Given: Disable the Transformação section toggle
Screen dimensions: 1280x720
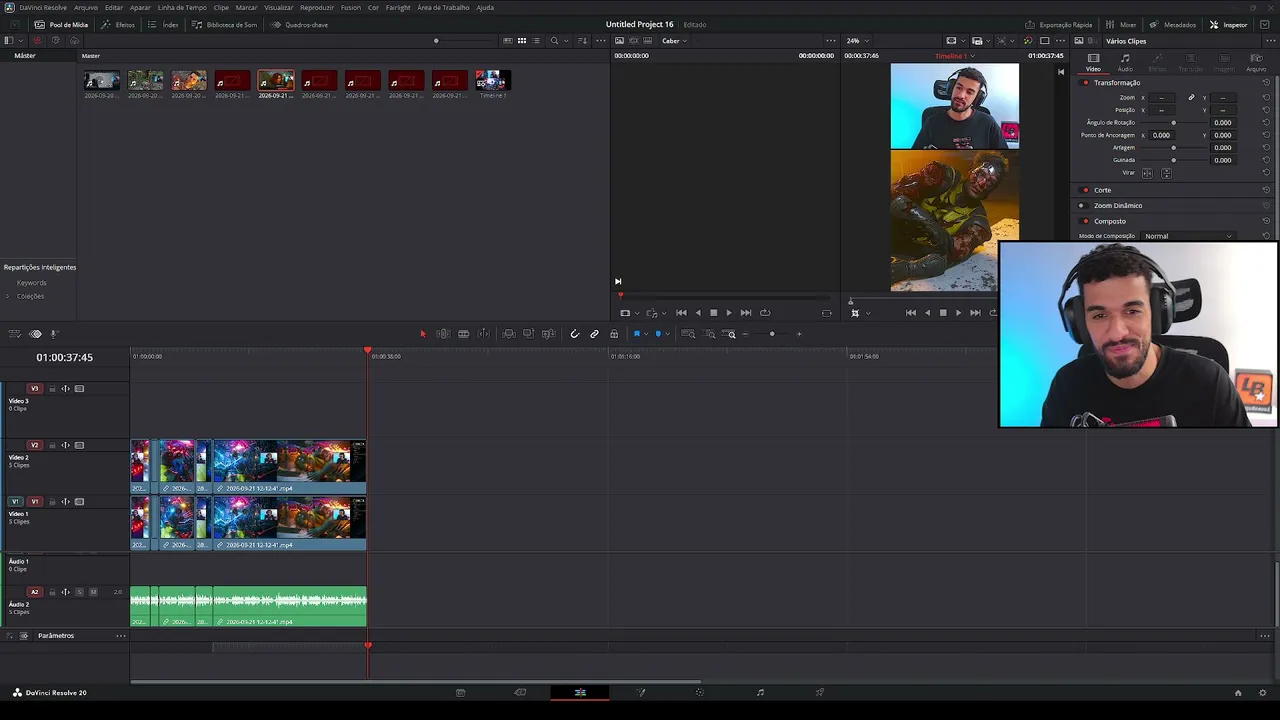Looking at the screenshot, I should coord(1085,83).
